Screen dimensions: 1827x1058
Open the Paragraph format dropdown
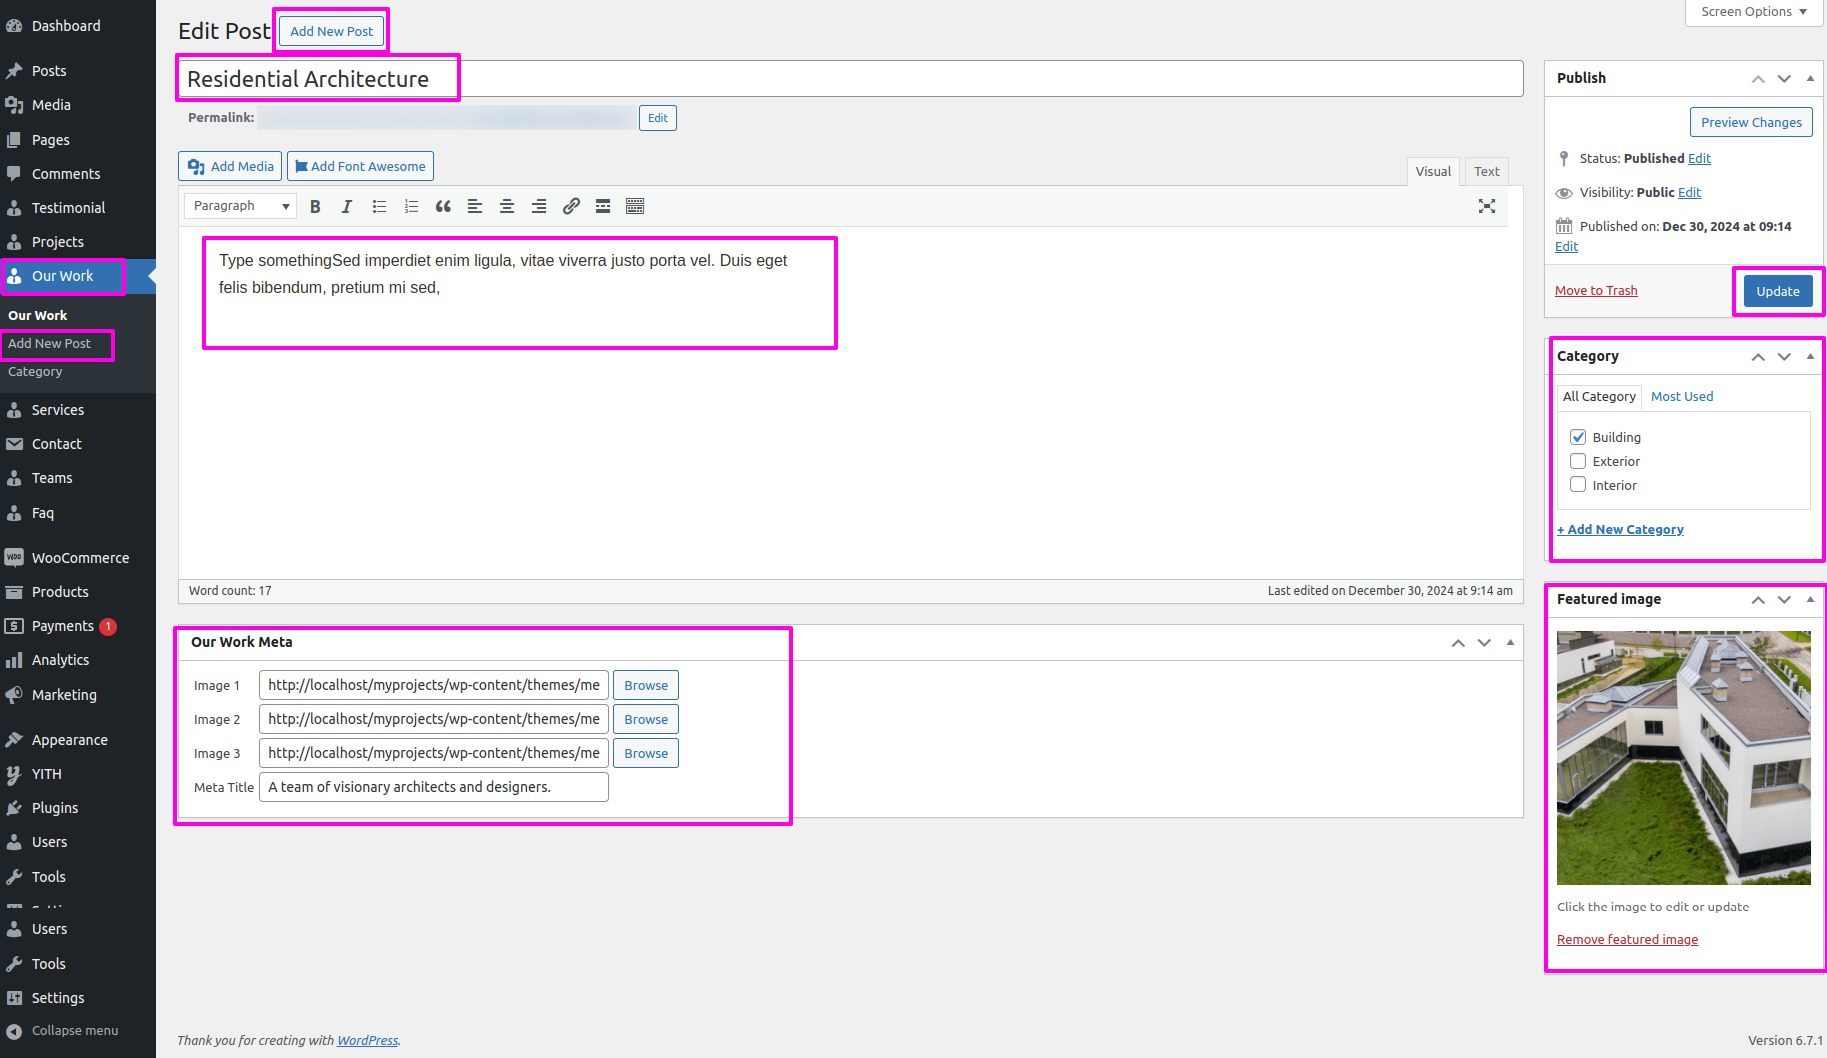[x=240, y=206]
